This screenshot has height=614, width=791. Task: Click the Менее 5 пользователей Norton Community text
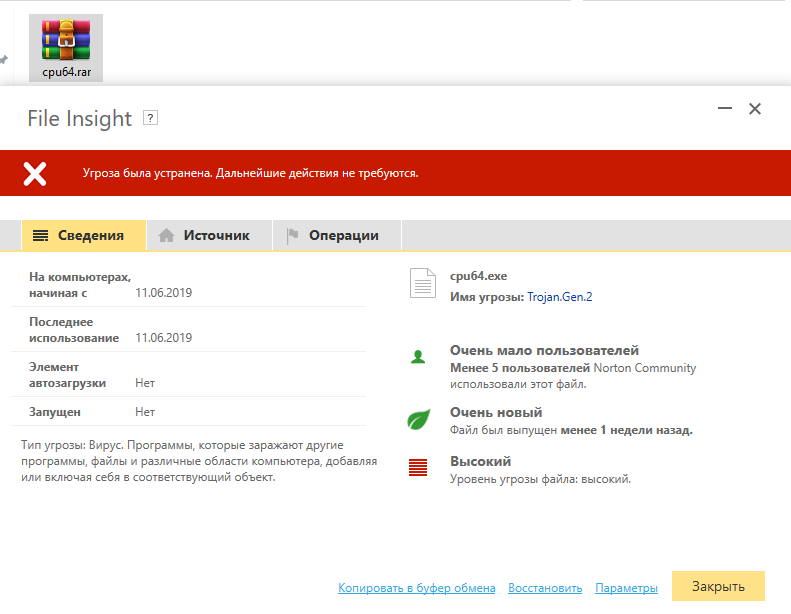coord(573,376)
